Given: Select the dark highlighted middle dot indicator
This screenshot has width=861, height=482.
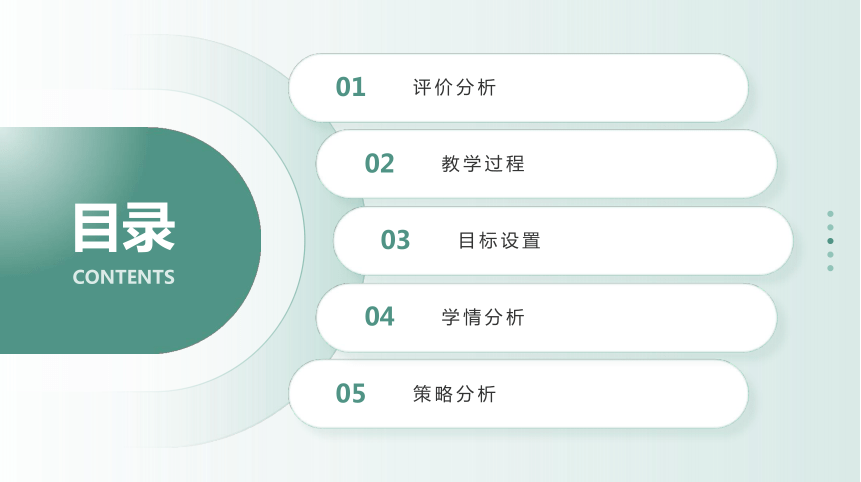Looking at the screenshot, I should (830, 241).
